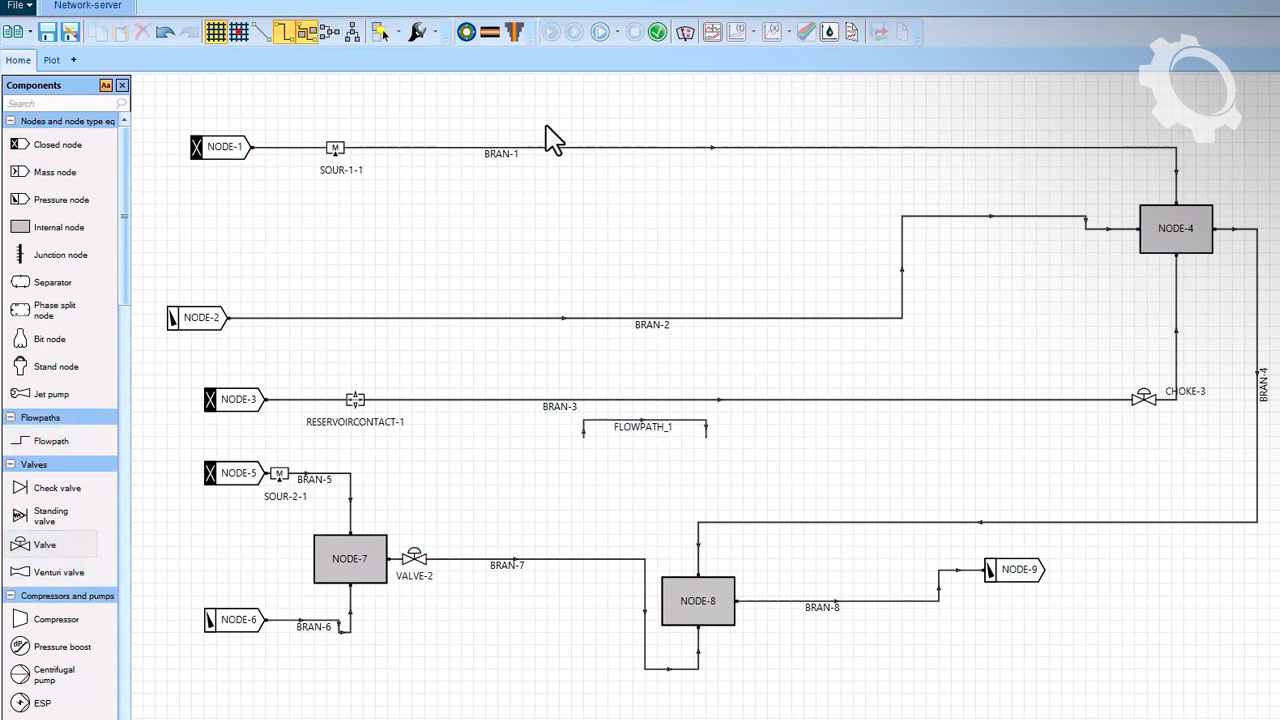Toggle the snap-to-grid red dot button
1280x720 pixels.
tap(239, 32)
